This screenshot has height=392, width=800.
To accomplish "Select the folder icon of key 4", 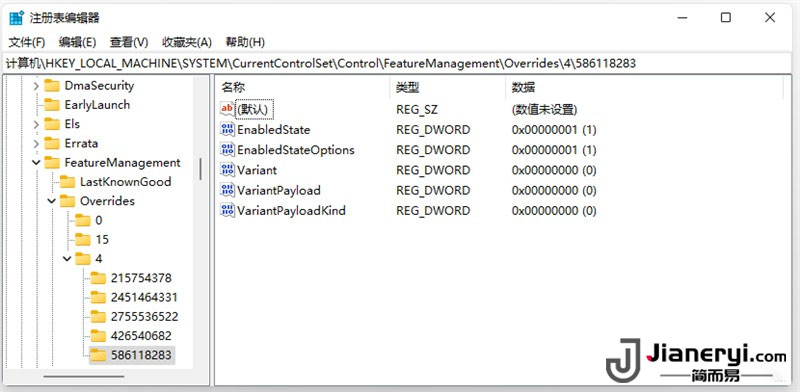I will pyautogui.click(x=83, y=259).
